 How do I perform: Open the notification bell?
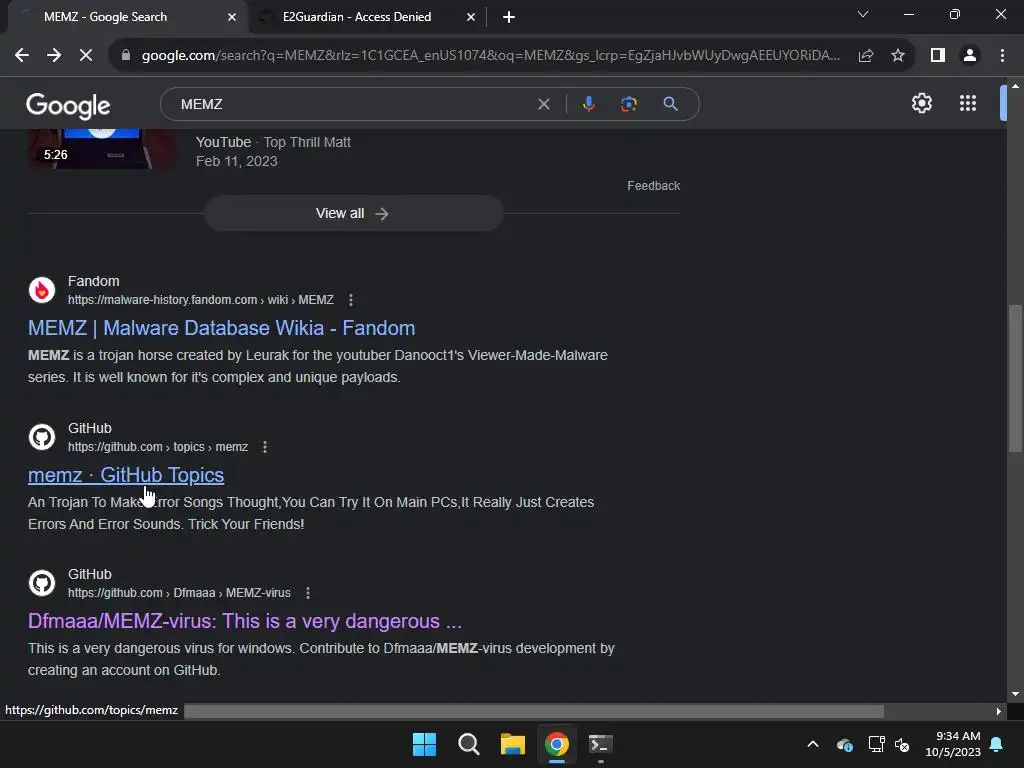pos(997,744)
